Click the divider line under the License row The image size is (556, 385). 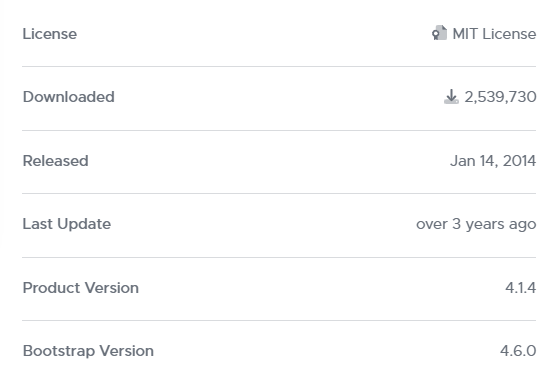click(279, 66)
